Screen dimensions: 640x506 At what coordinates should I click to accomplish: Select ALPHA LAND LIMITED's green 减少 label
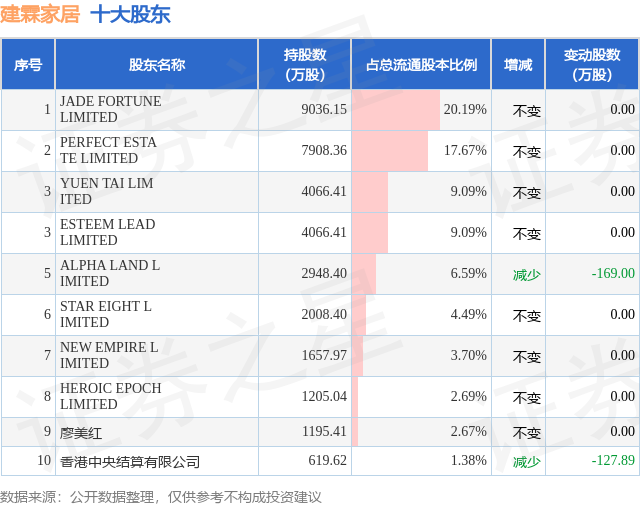(527, 275)
